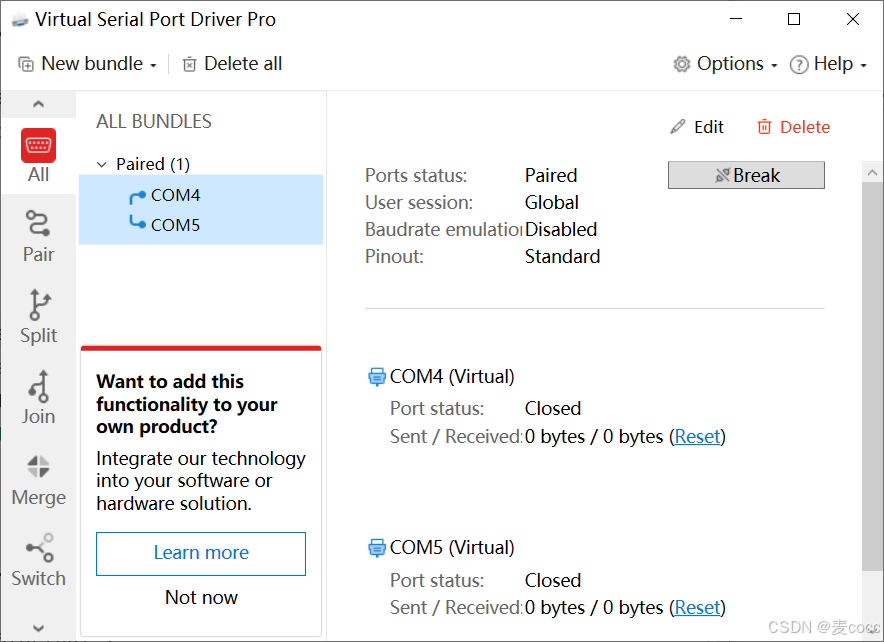Dismiss the promotion with Not now
The height and width of the screenshot is (642, 884).
(x=200, y=597)
